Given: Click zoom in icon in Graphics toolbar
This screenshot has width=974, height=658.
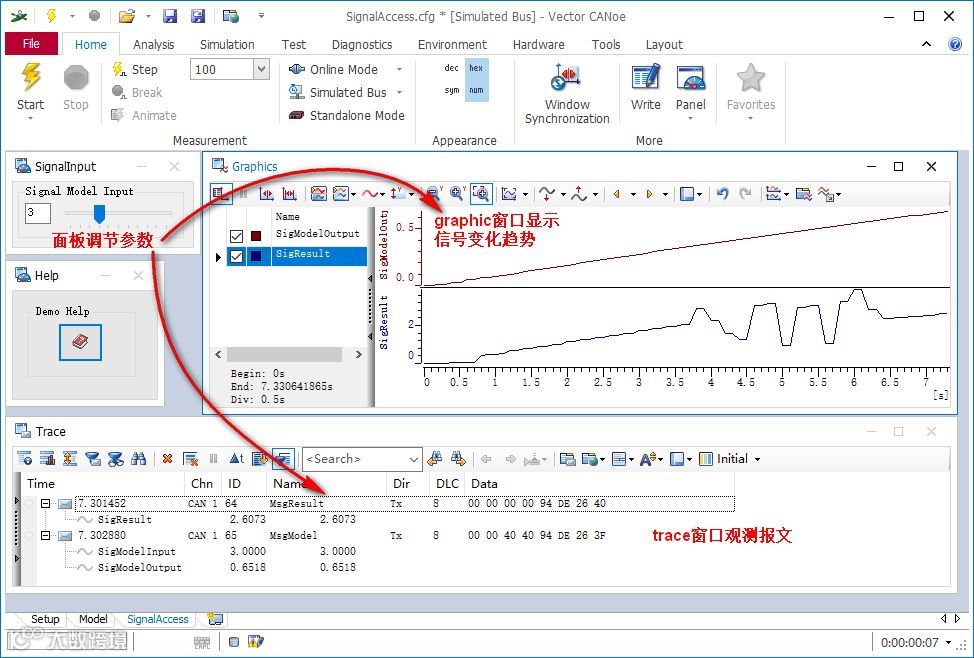Looking at the screenshot, I should (x=458, y=194).
